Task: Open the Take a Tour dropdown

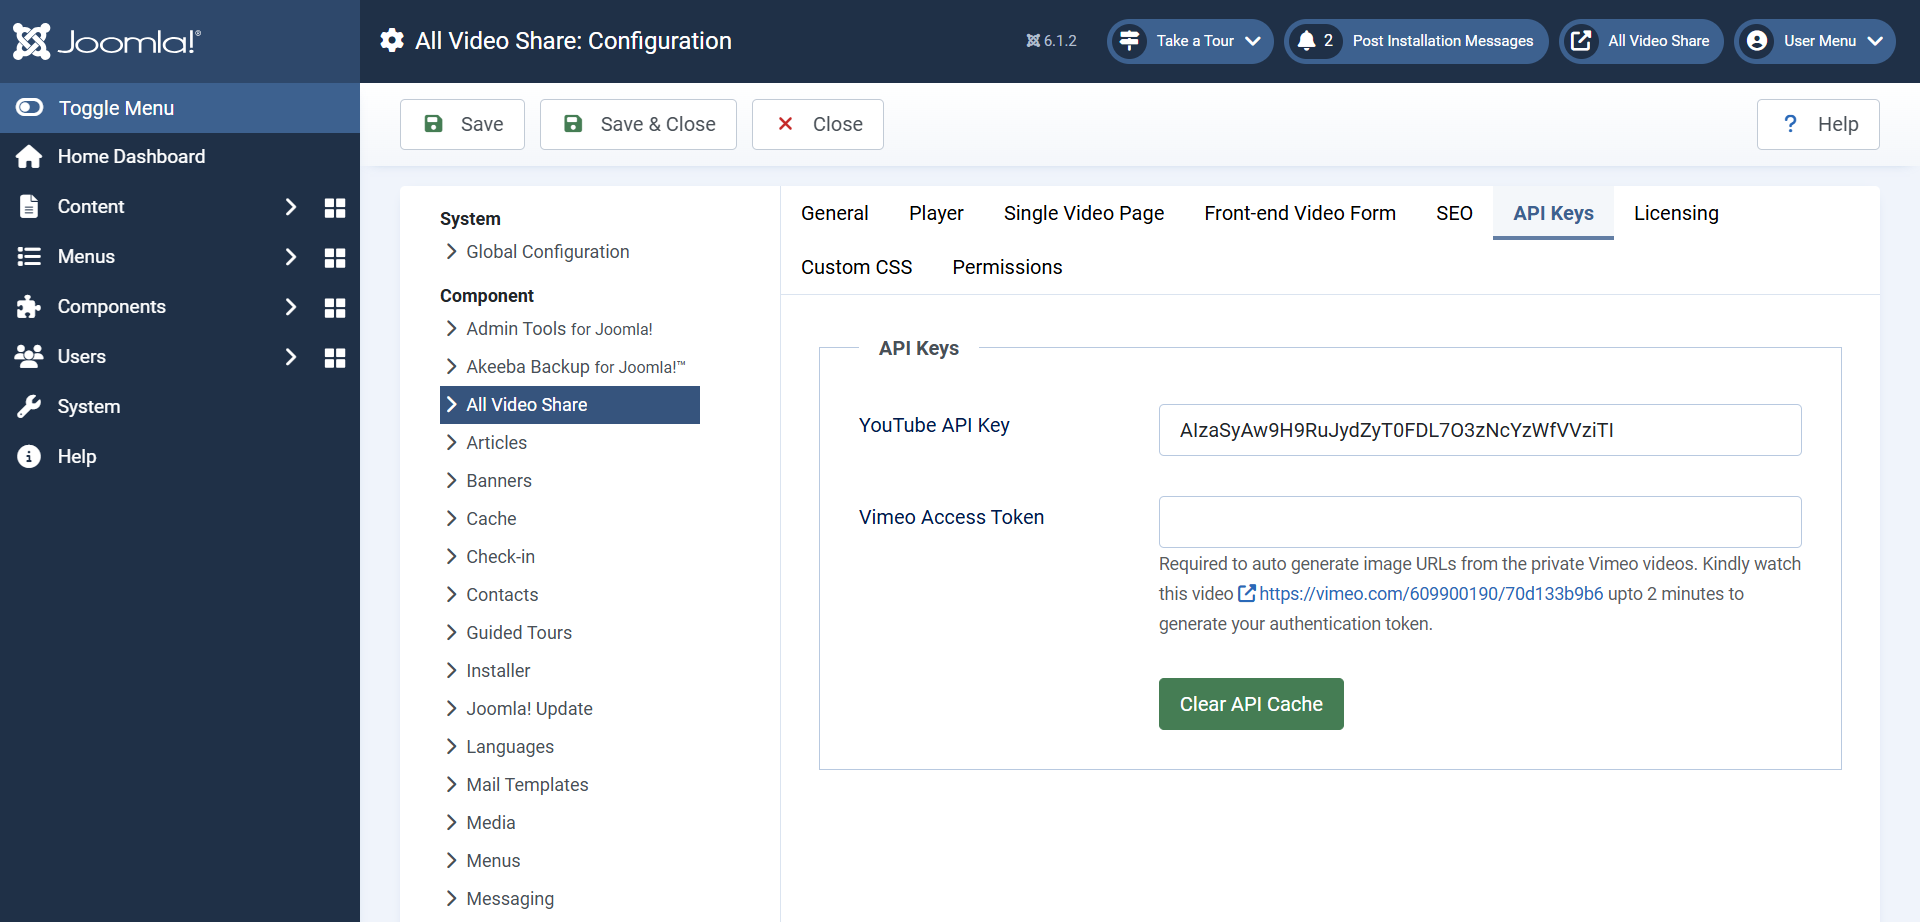Action: point(1190,41)
